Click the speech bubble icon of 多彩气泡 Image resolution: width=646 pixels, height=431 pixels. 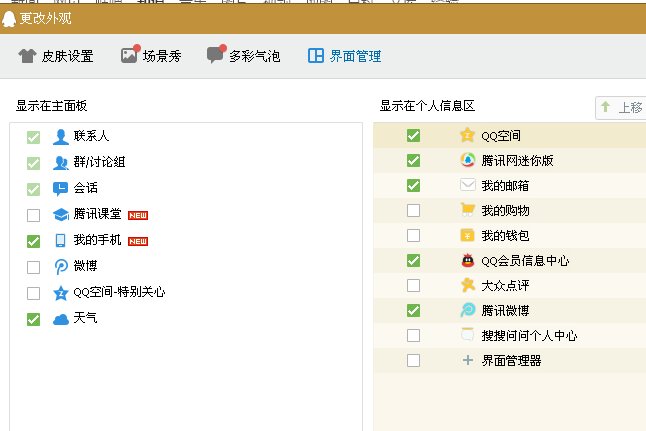click(216, 54)
